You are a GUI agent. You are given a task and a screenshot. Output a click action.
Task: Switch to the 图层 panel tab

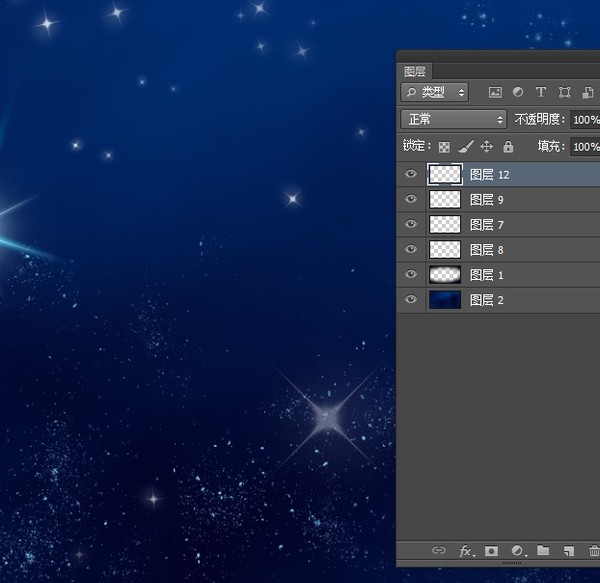pyautogui.click(x=415, y=71)
